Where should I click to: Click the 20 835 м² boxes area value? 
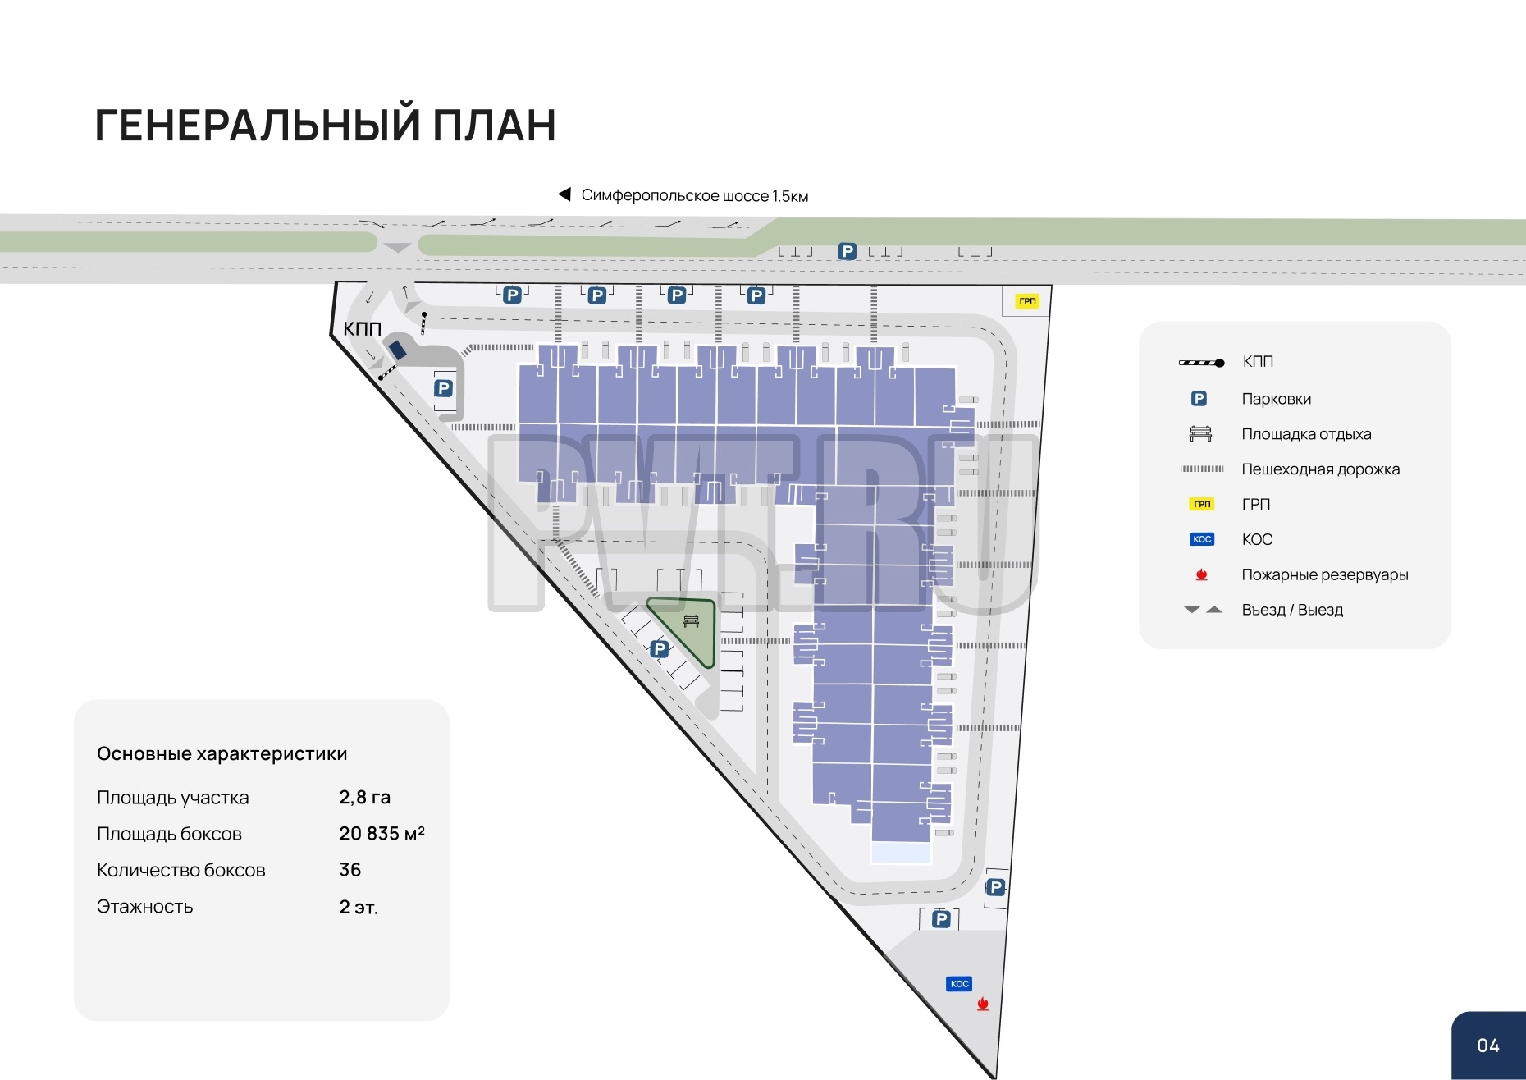(381, 833)
